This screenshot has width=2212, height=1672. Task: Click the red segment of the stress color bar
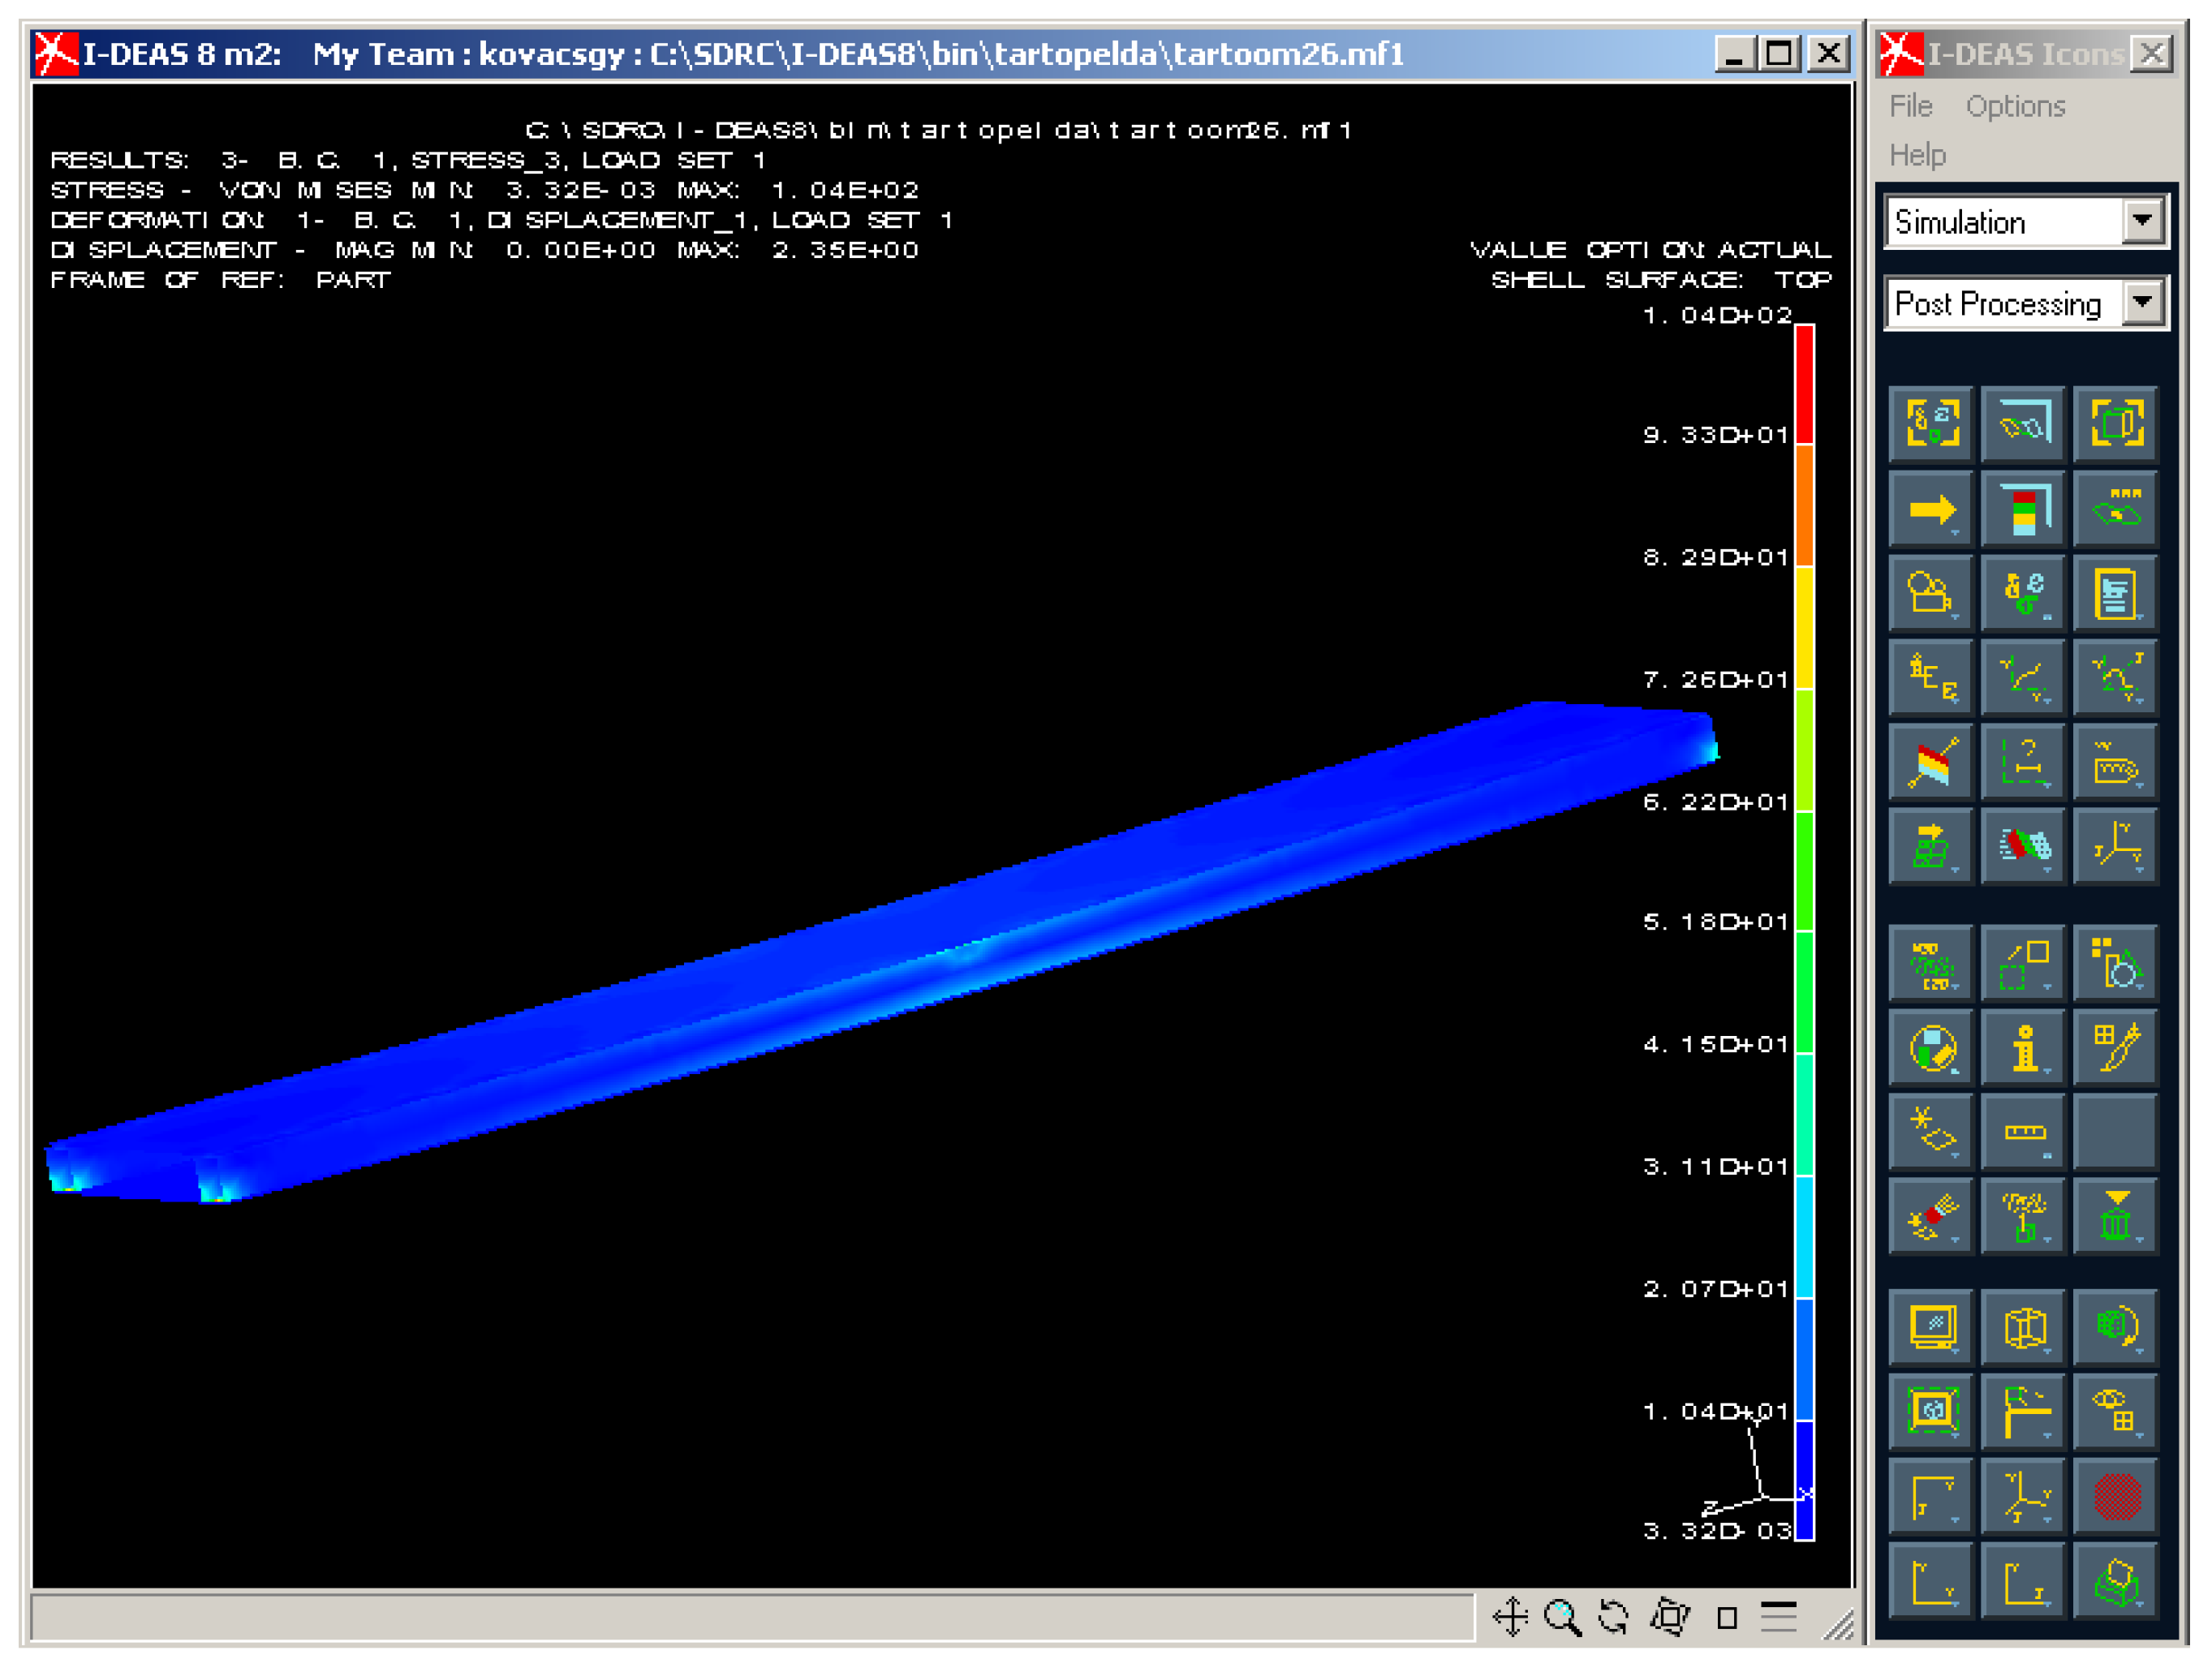[x=1804, y=385]
